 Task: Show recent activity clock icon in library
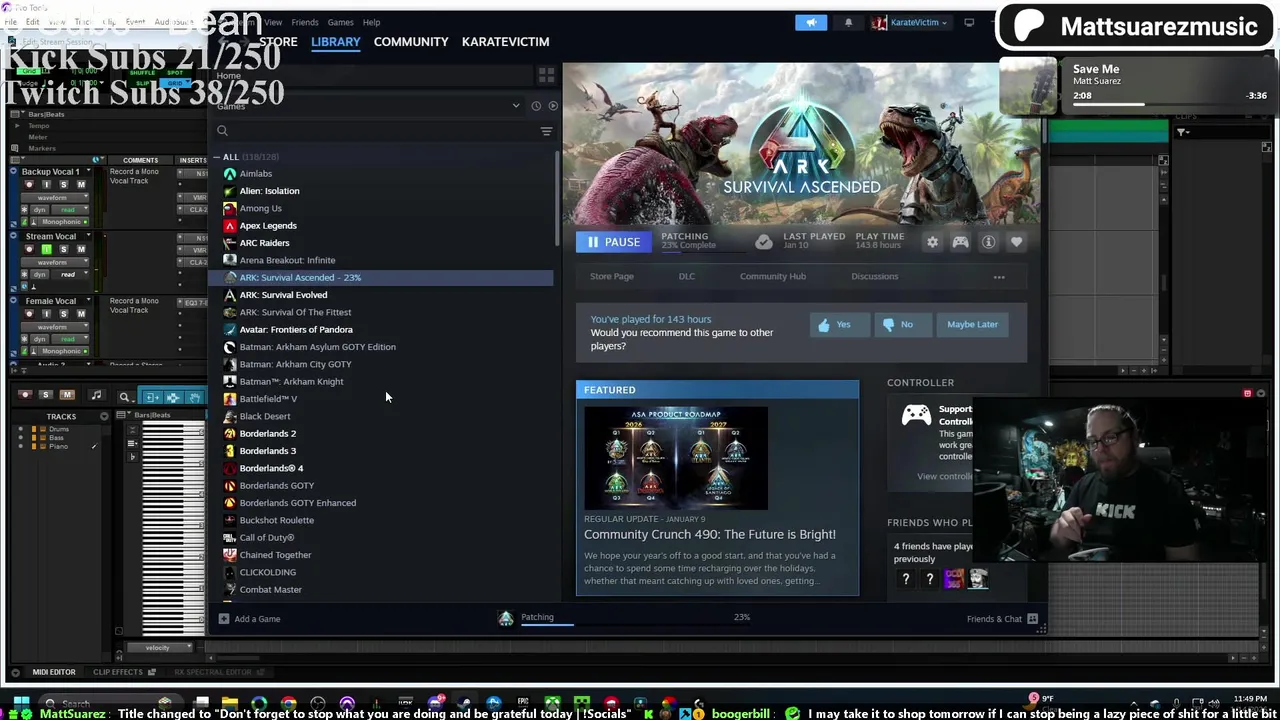click(x=536, y=105)
